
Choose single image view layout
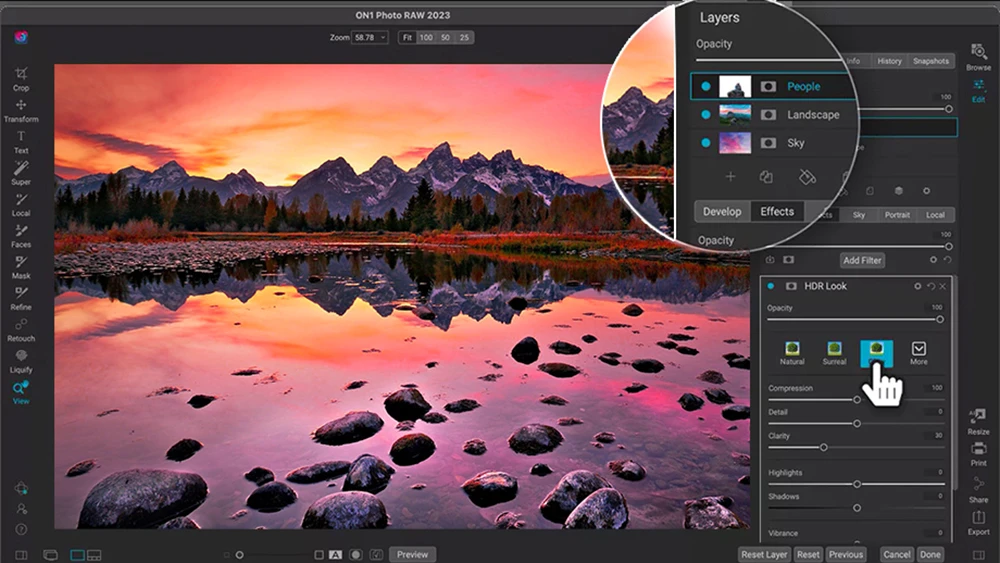(77, 555)
